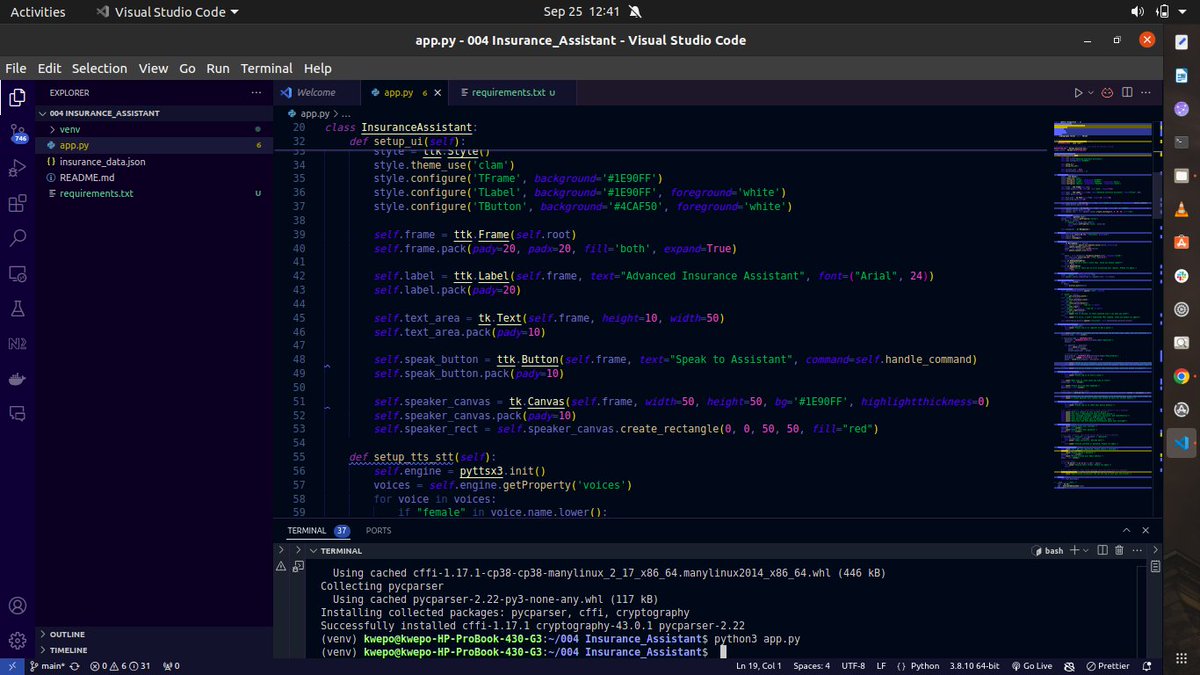This screenshot has width=1200, height=675.
Task: Maximize the panel with the up chevron
Action: (1128, 530)
